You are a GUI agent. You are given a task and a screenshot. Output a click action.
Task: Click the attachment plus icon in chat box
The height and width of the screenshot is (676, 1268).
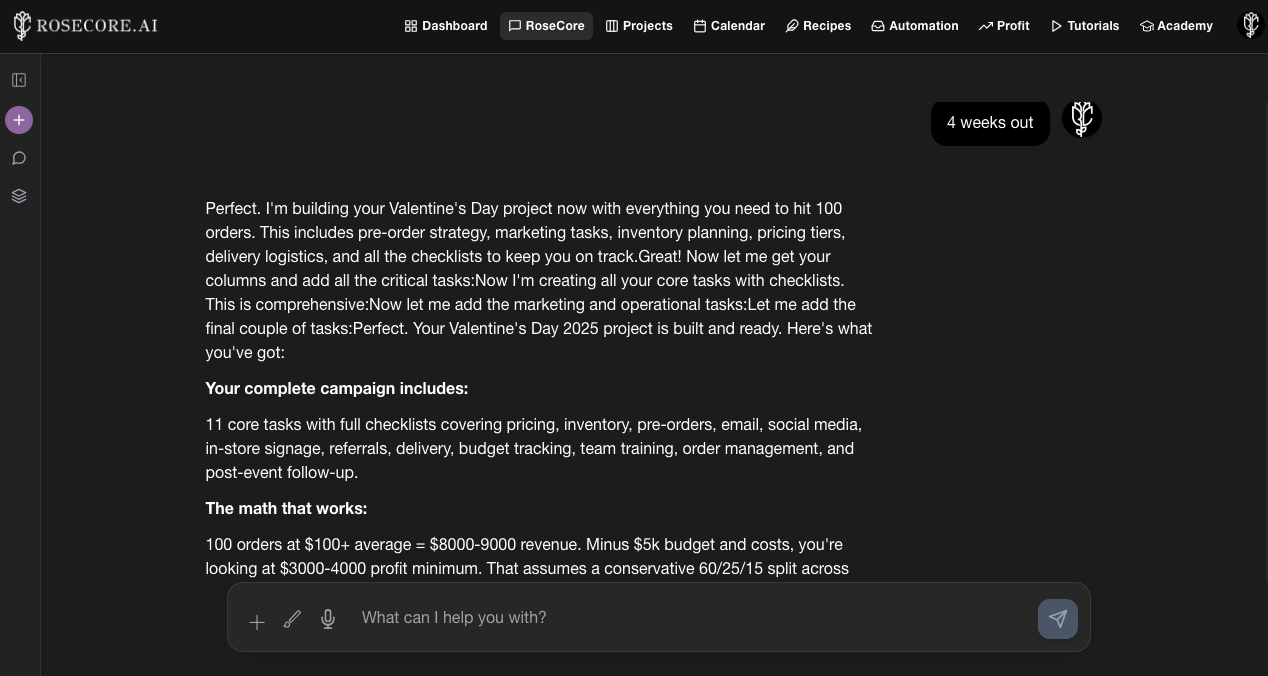tap(257, 622)
